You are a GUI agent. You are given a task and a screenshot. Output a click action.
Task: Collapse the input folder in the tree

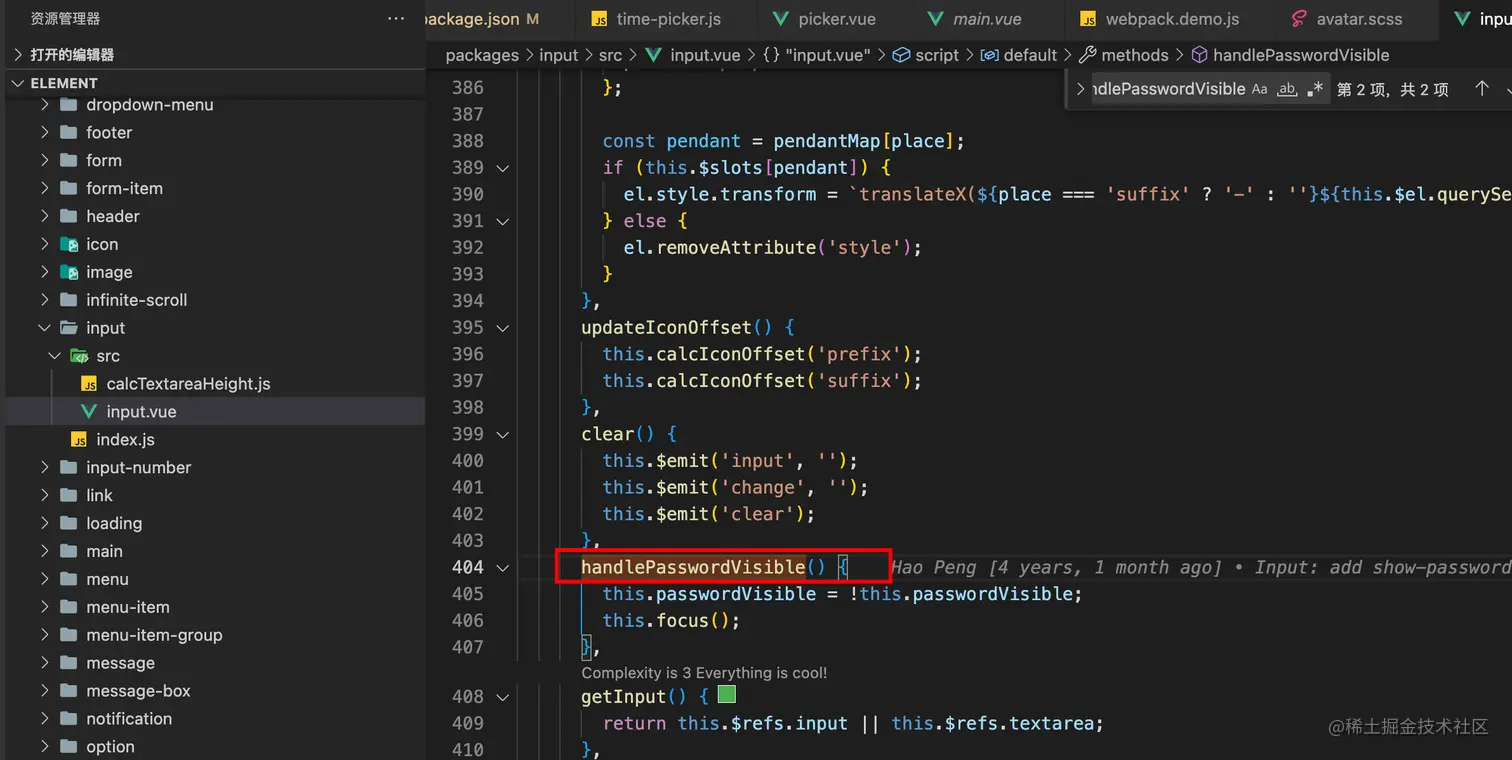(x=44, y=328)
